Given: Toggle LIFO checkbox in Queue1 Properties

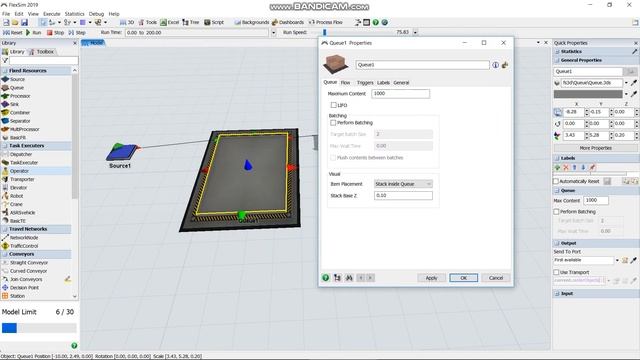Looking at the screenshot, I should click(333, 105).
